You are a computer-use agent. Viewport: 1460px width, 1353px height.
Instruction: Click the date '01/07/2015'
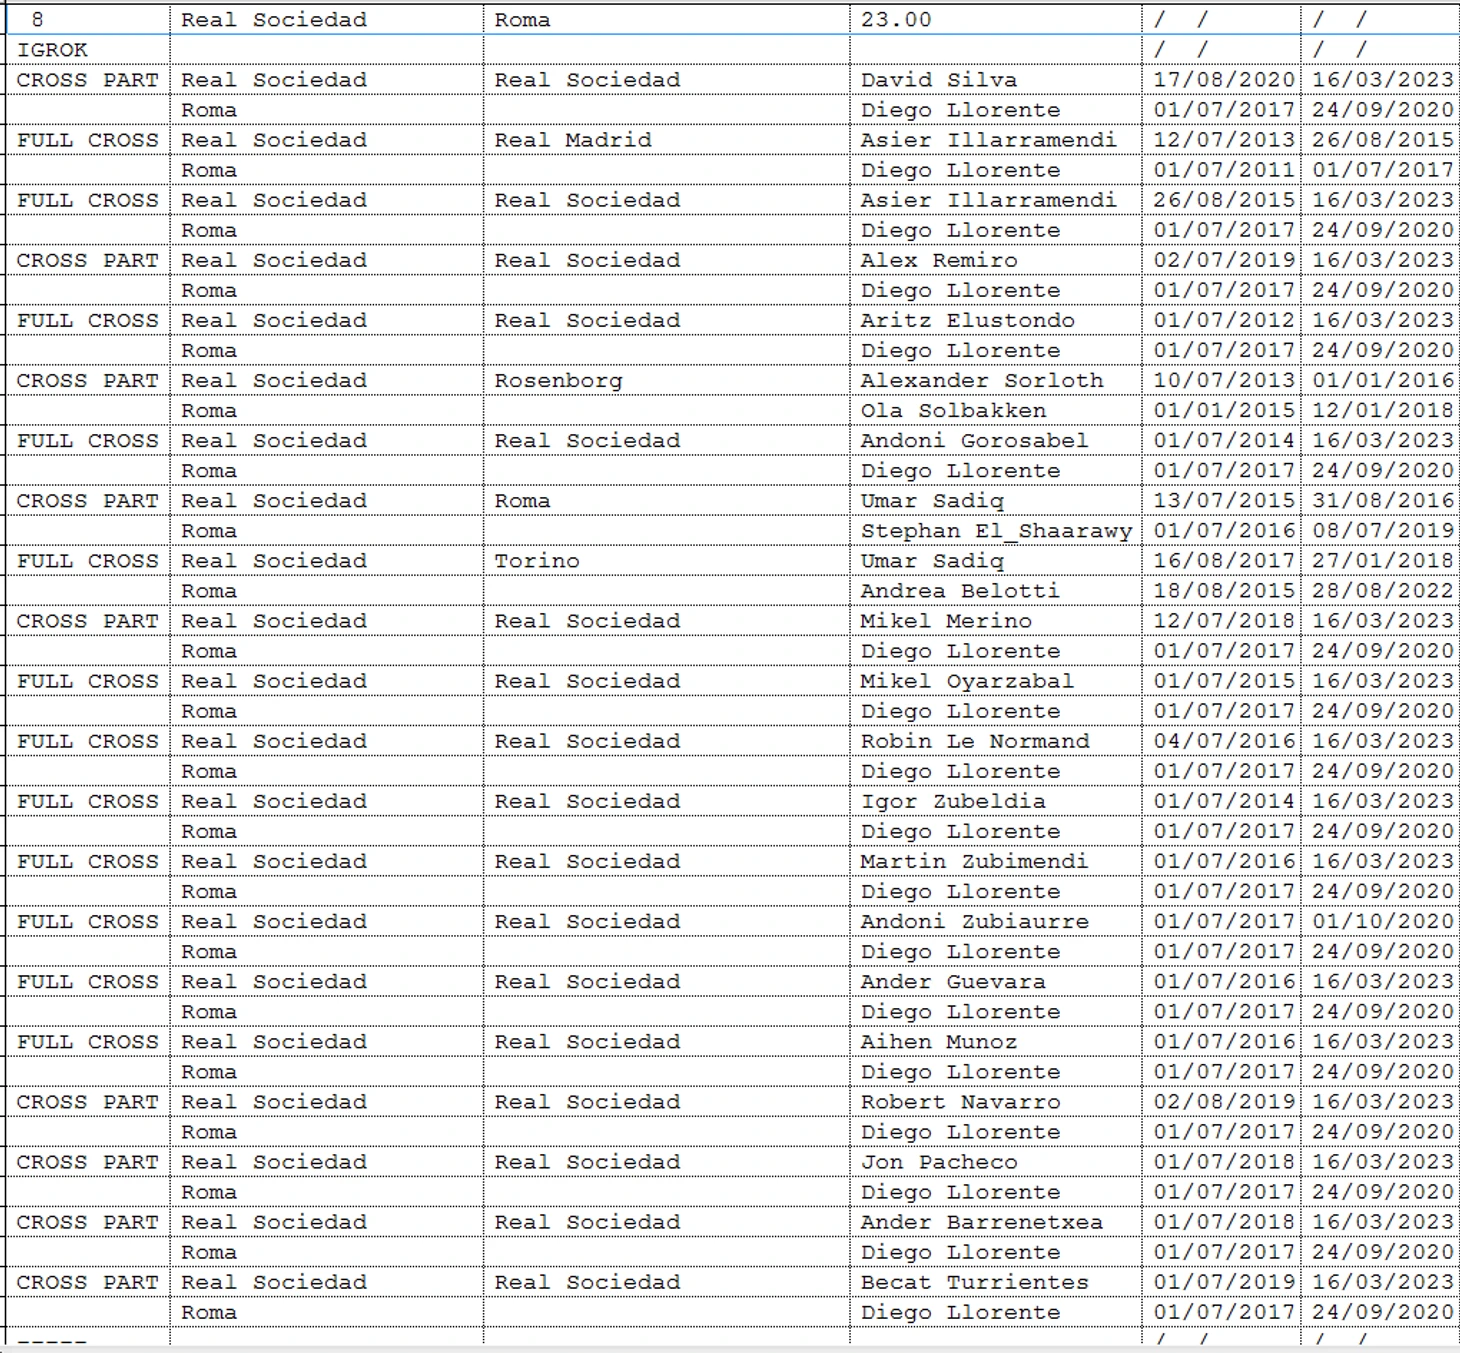pos(1224,680)
